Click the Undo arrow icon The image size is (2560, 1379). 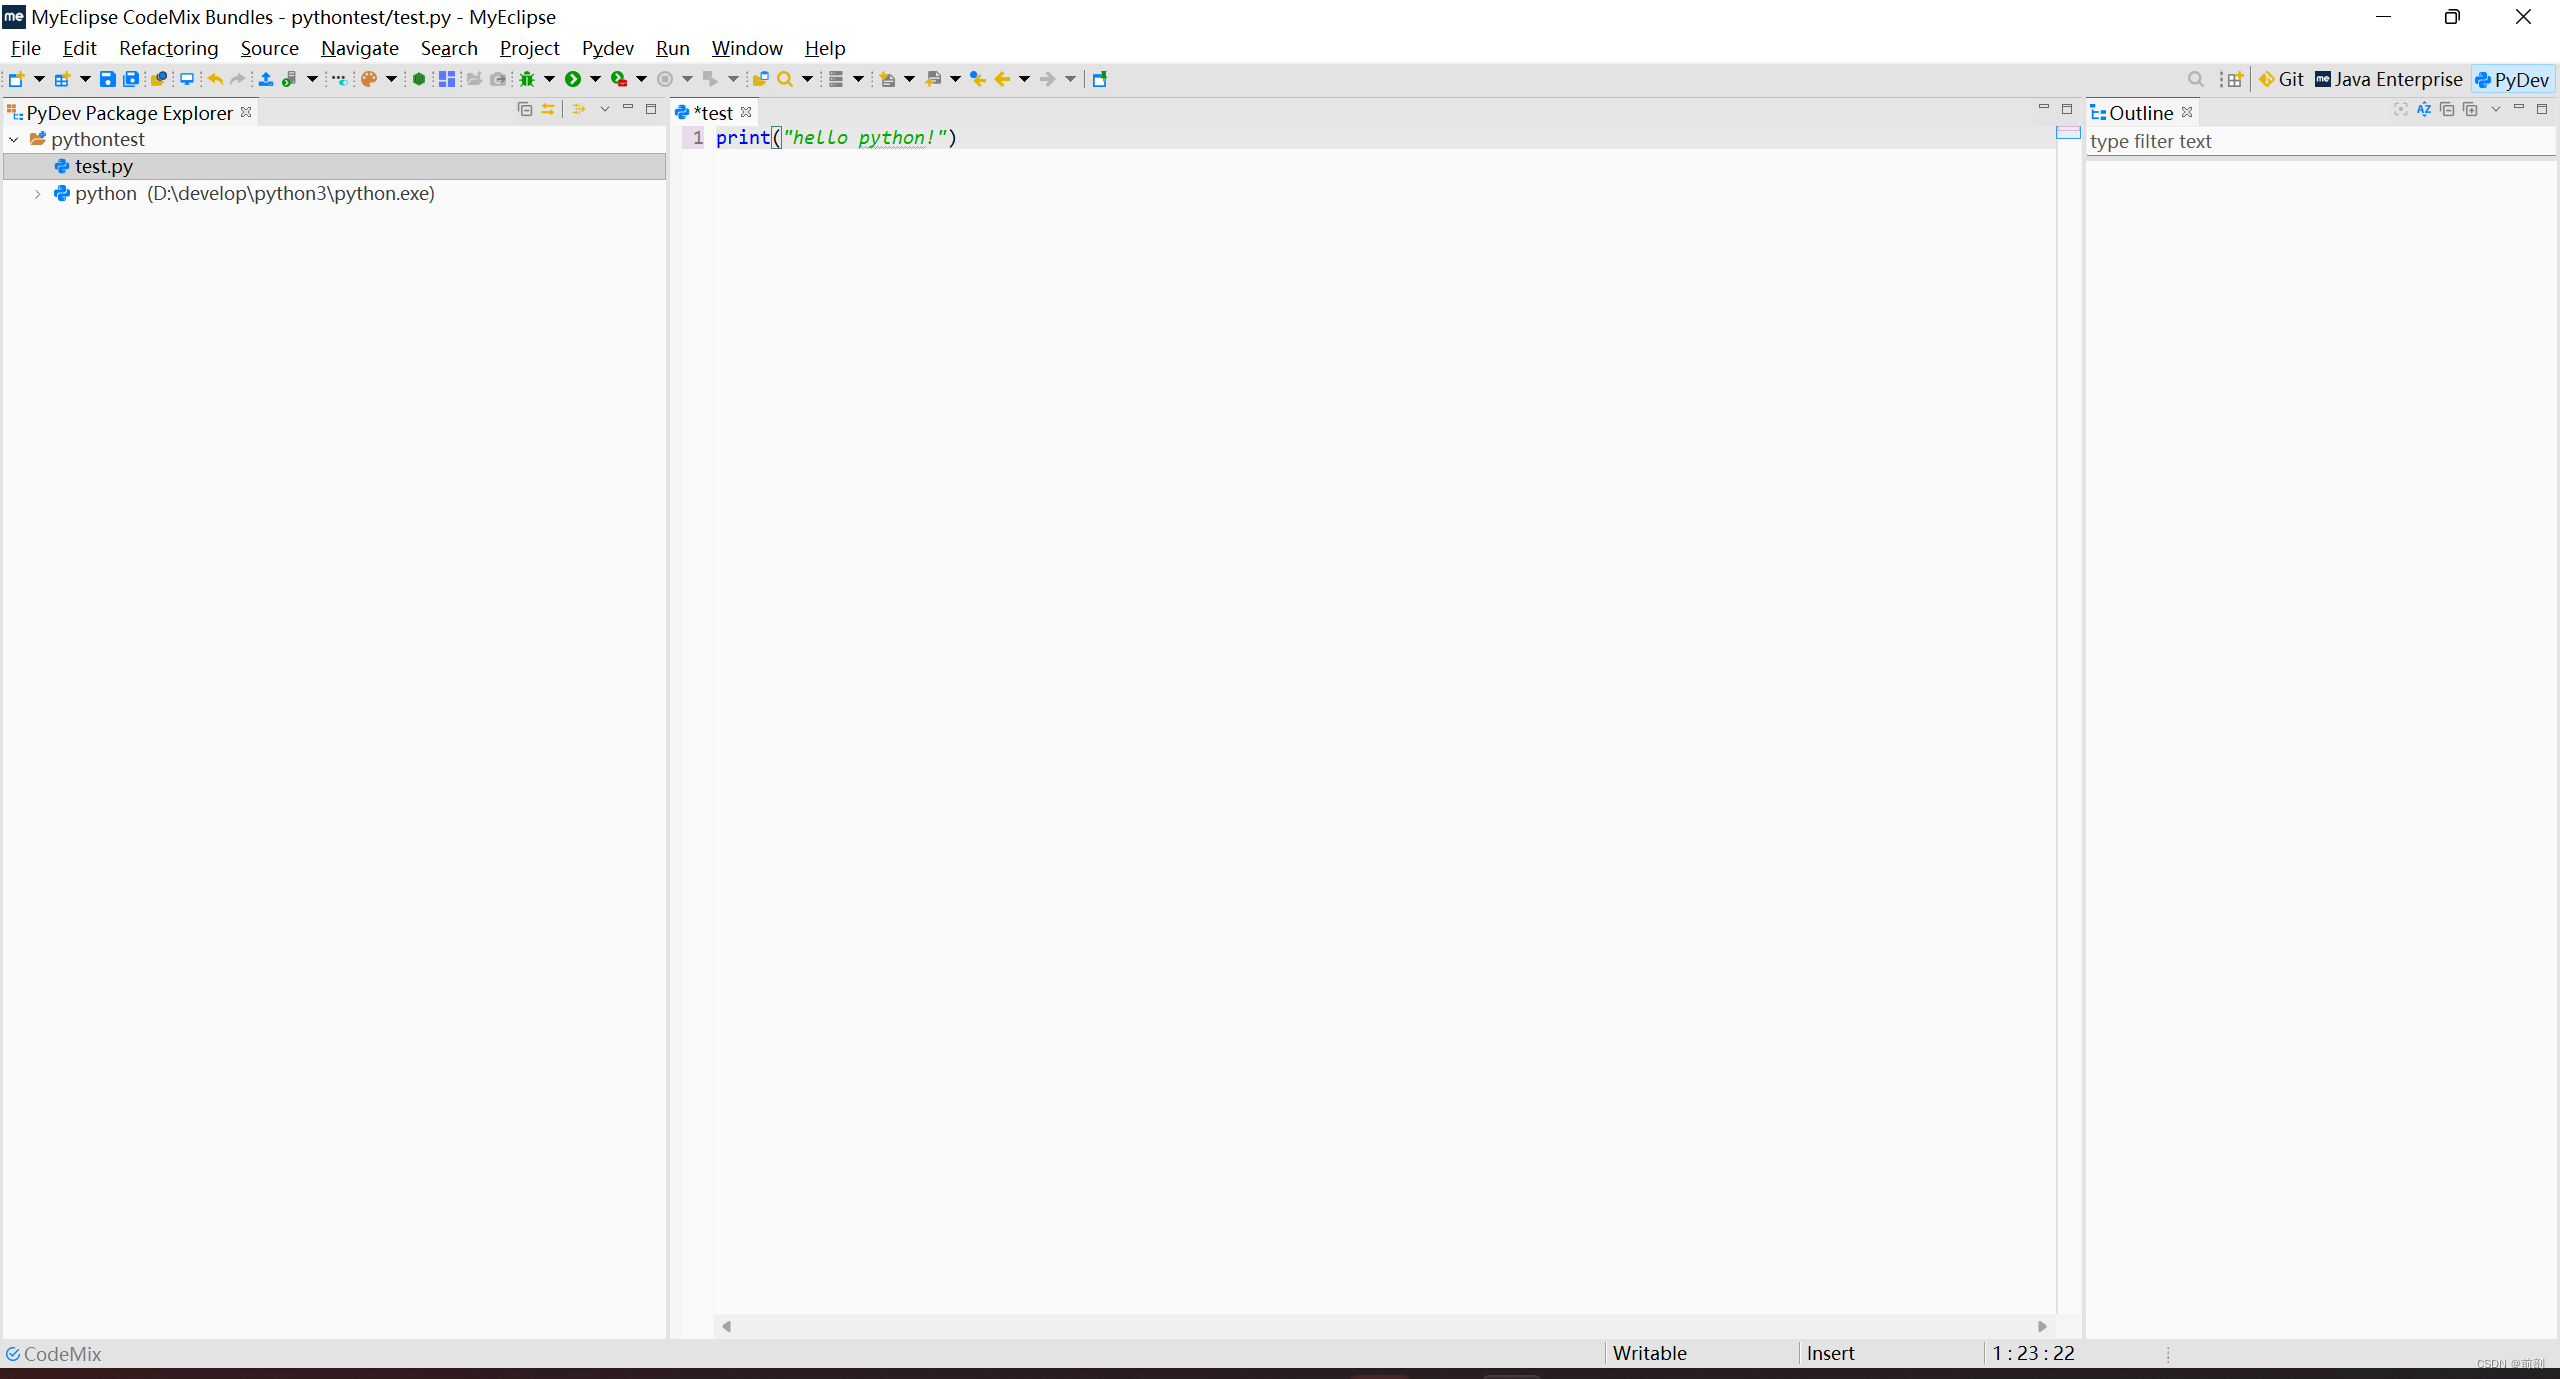(x=215, y=79)
